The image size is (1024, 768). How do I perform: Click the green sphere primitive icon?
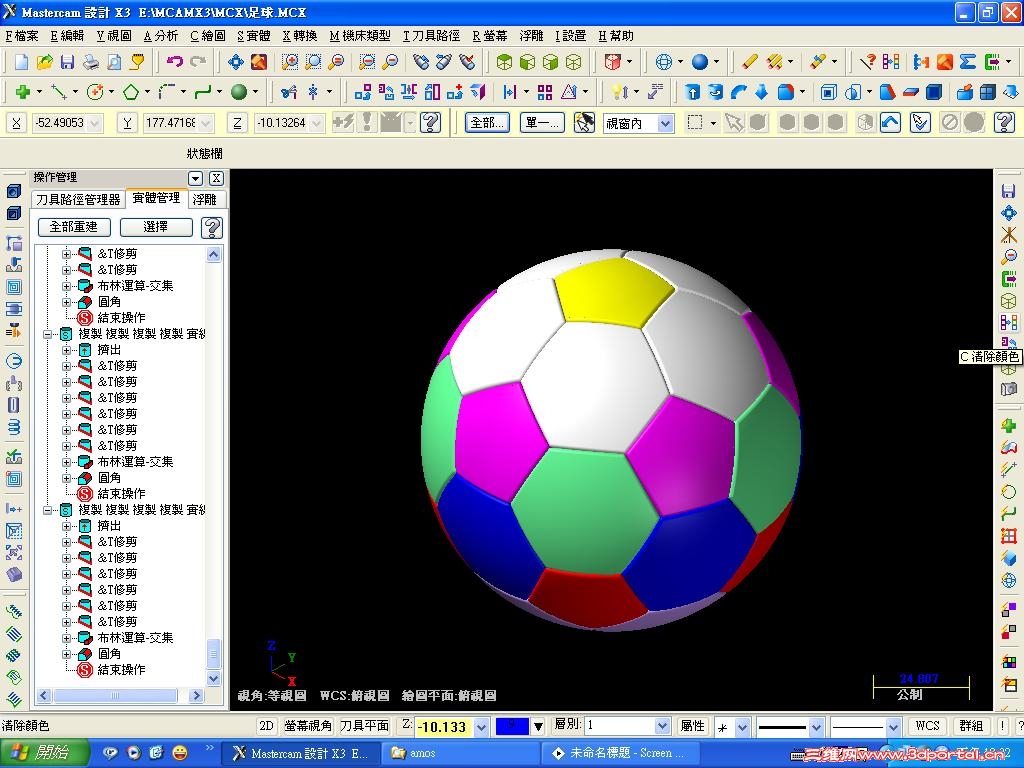coord(239,92)
